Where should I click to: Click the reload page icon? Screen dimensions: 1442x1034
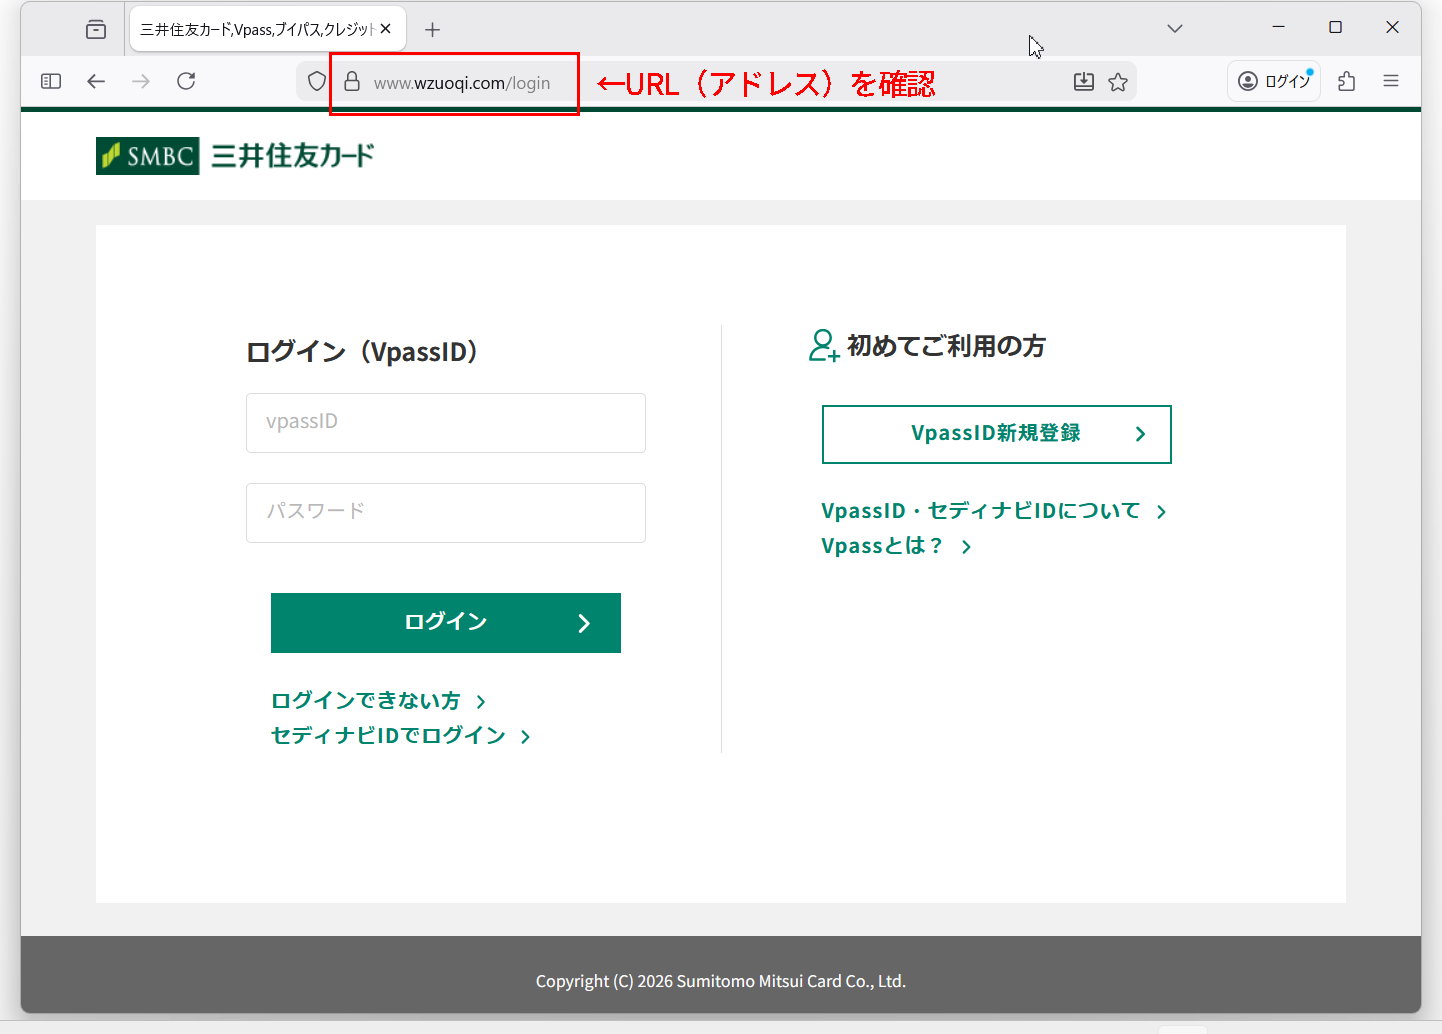point(186,81)
